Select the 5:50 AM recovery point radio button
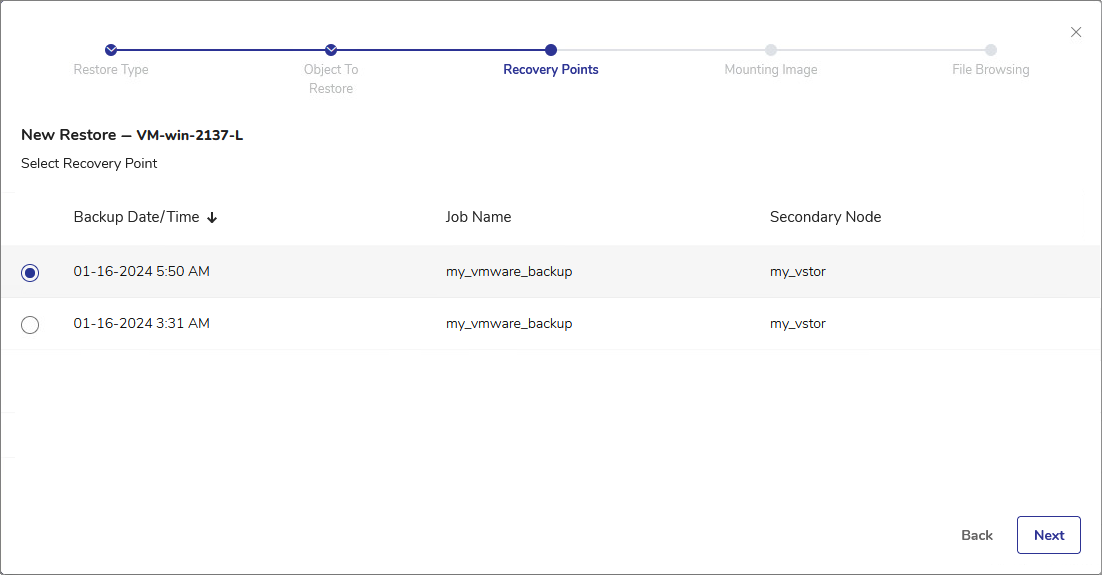Image resolution: width=1102 pixels, height=575 pixels. pyautogui.click(x=30, y=273)
